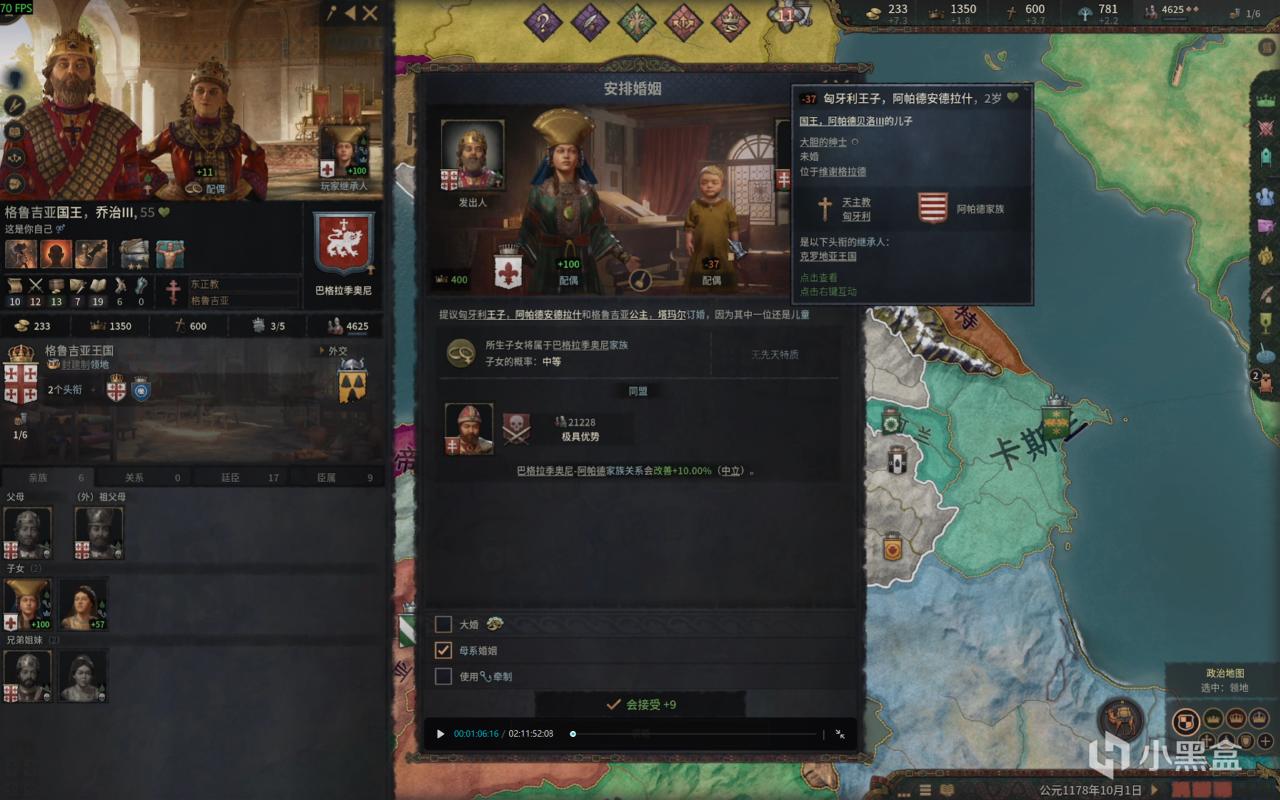This screenshot has height=800, width=1280.
Task: Click the pin icon in character panel
Action: coord(330,13)
